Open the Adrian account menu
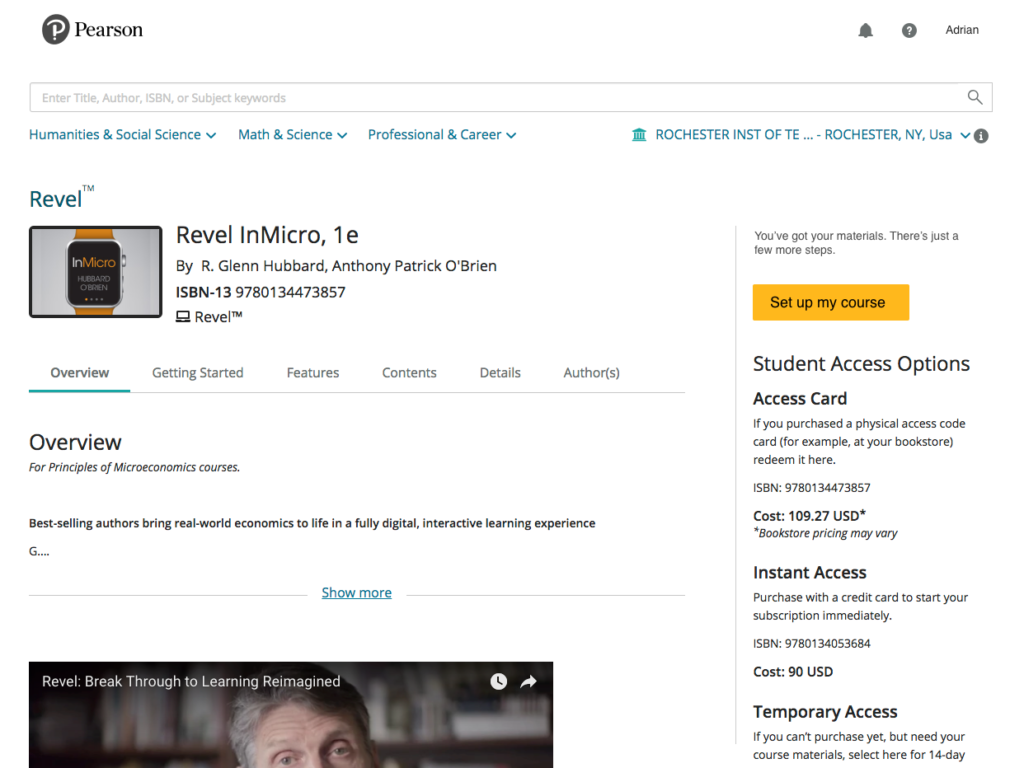Screen dimensions: 1024x768 tap(962, 30)
